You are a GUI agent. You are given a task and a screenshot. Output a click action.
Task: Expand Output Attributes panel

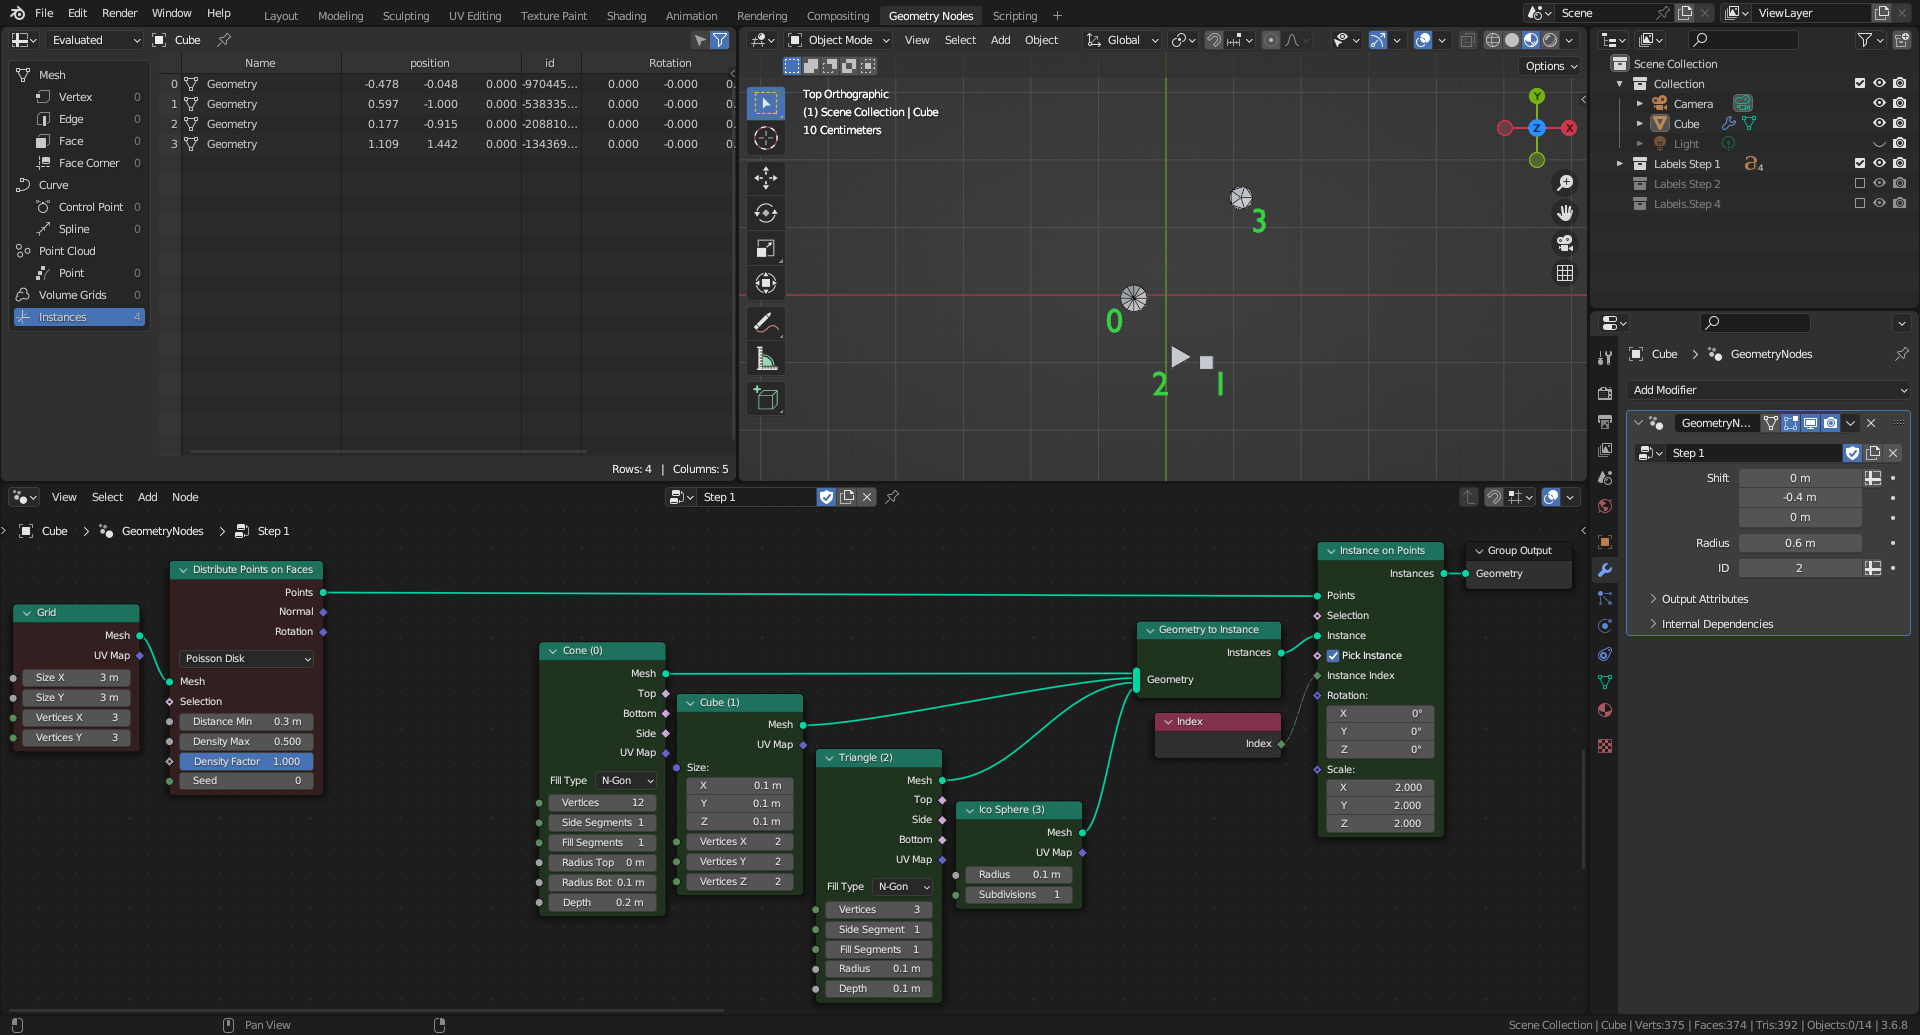[x=1704, y=599]
